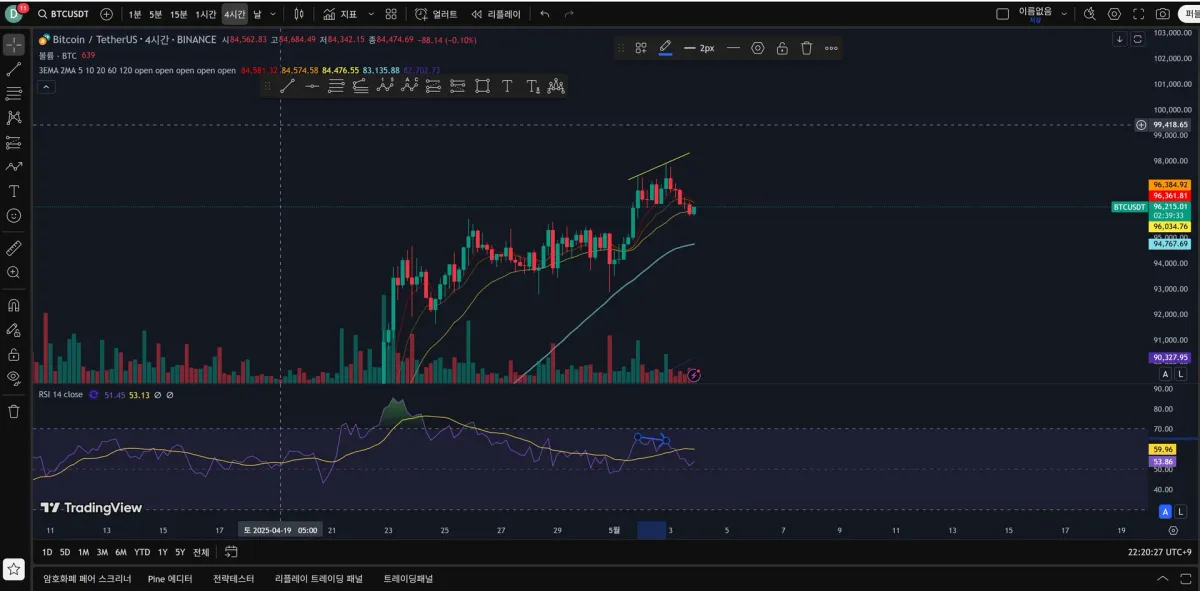Select the horizontal line favorite tool
This screenshot has height=591, width=1200.
click(x=312, y=86)
